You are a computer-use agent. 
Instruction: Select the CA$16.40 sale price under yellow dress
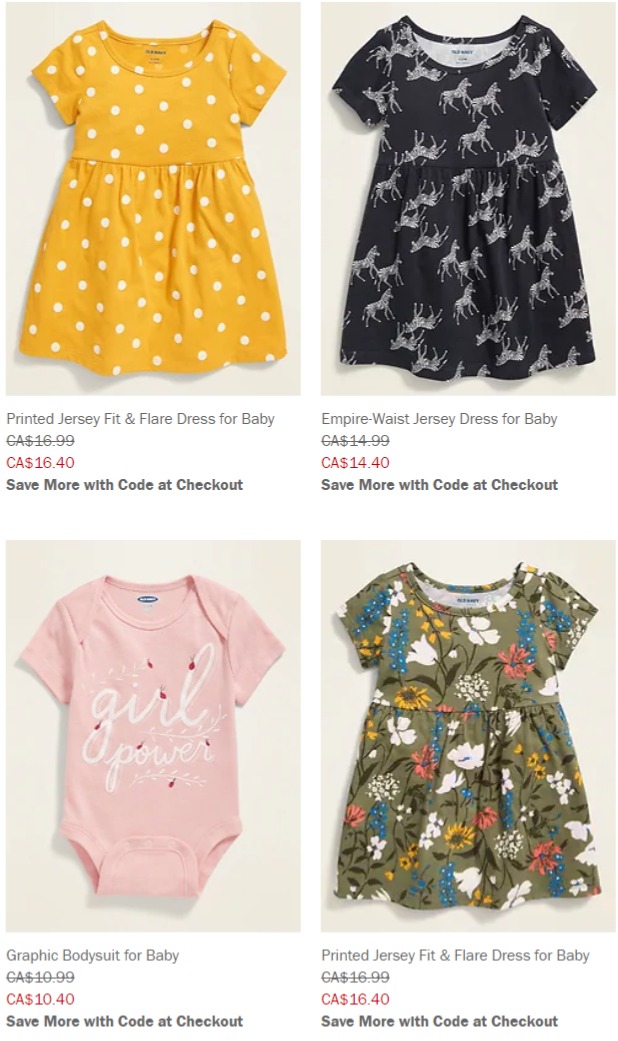pos(40,463)
